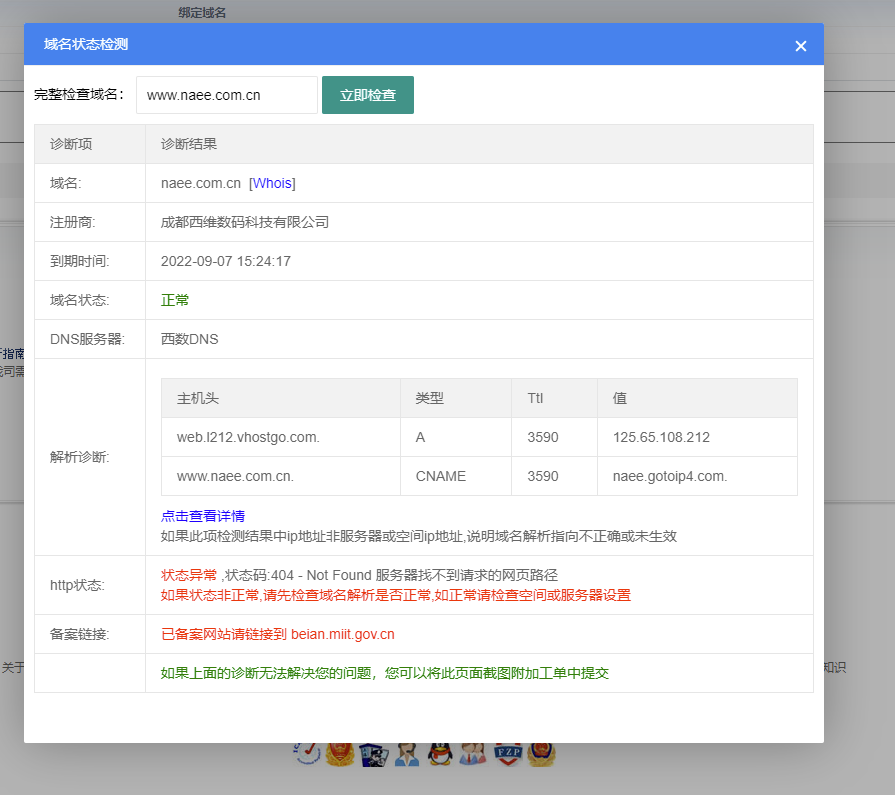This screenshot has height=795, width=895.
Task: Click the FZP shield icon
Action: coord(508,754)
